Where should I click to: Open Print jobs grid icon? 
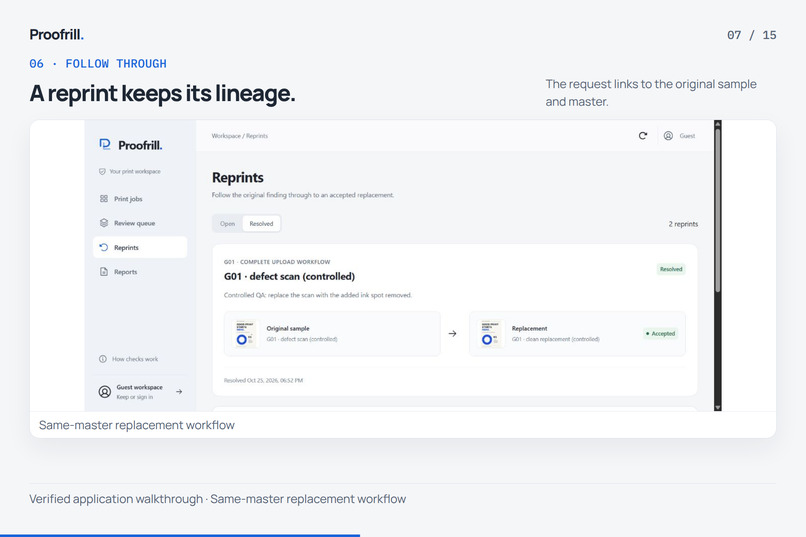[104, 198]
